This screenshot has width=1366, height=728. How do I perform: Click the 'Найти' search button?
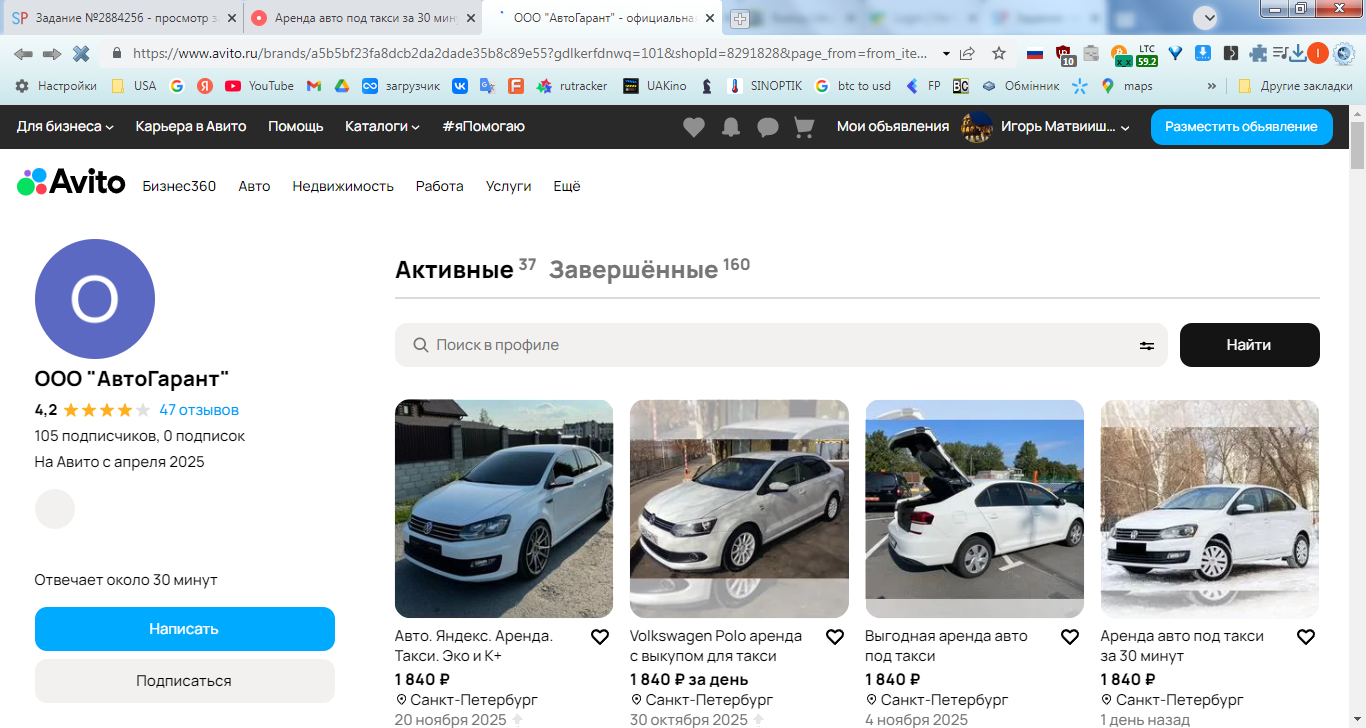1250,345
